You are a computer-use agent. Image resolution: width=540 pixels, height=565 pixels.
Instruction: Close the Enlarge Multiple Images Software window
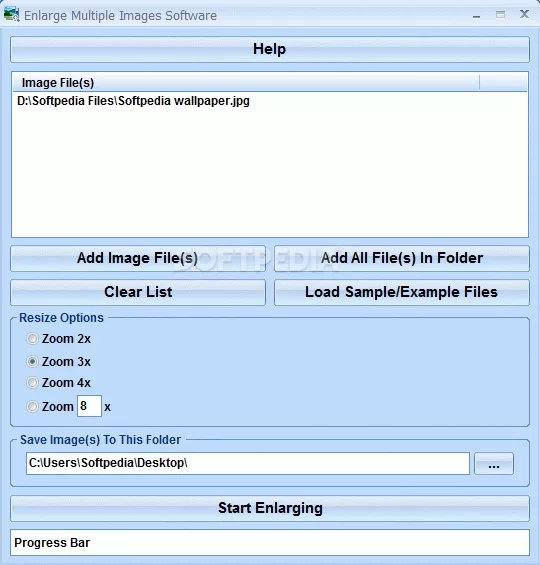(524, 14)
